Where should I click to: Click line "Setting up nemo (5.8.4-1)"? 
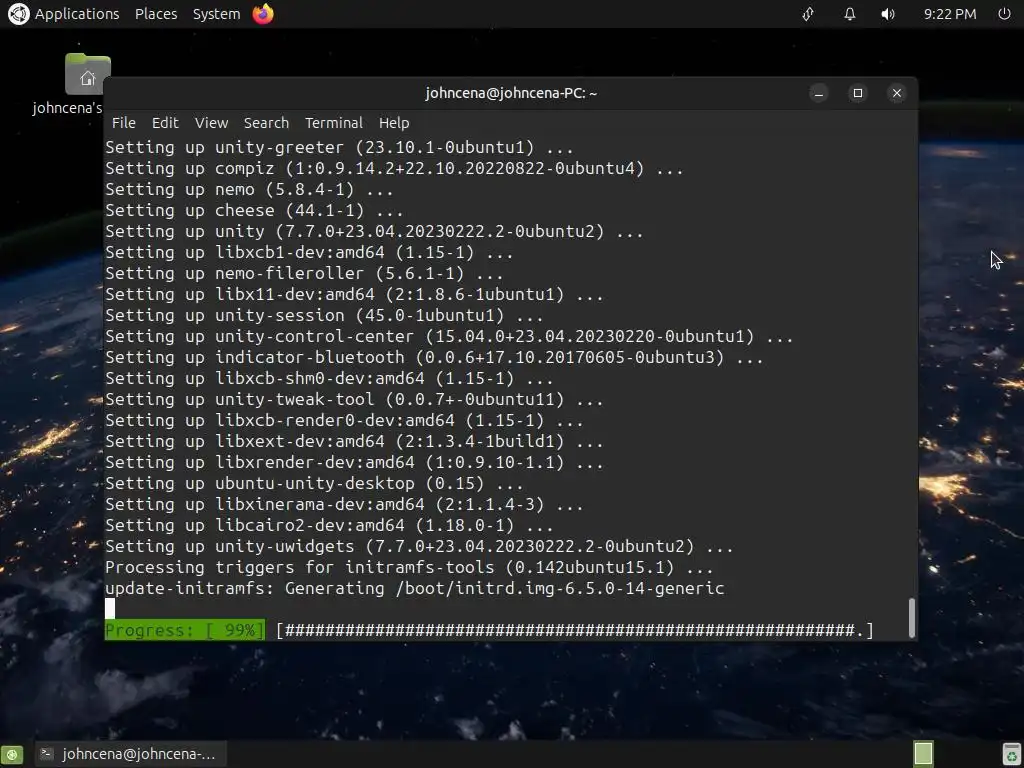point(249,189)
